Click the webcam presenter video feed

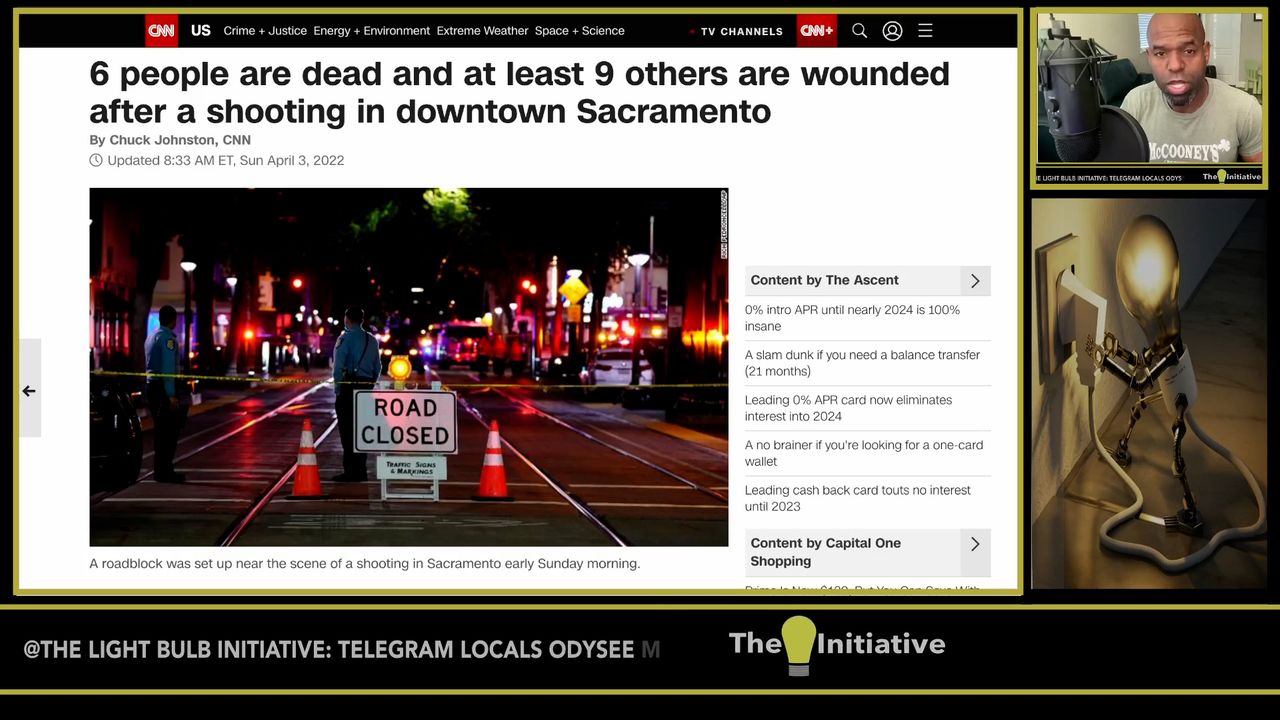coord(1149,98)
